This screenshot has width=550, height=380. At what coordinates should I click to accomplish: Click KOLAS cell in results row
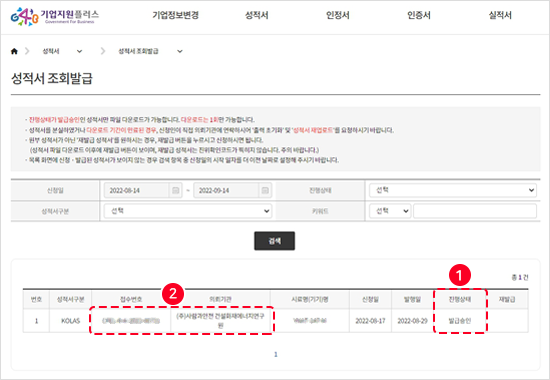pyautogui.click(x=71, y=321)
